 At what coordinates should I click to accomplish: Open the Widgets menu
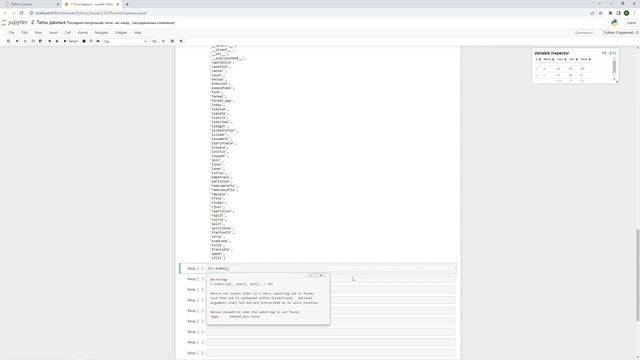[121, 33]
